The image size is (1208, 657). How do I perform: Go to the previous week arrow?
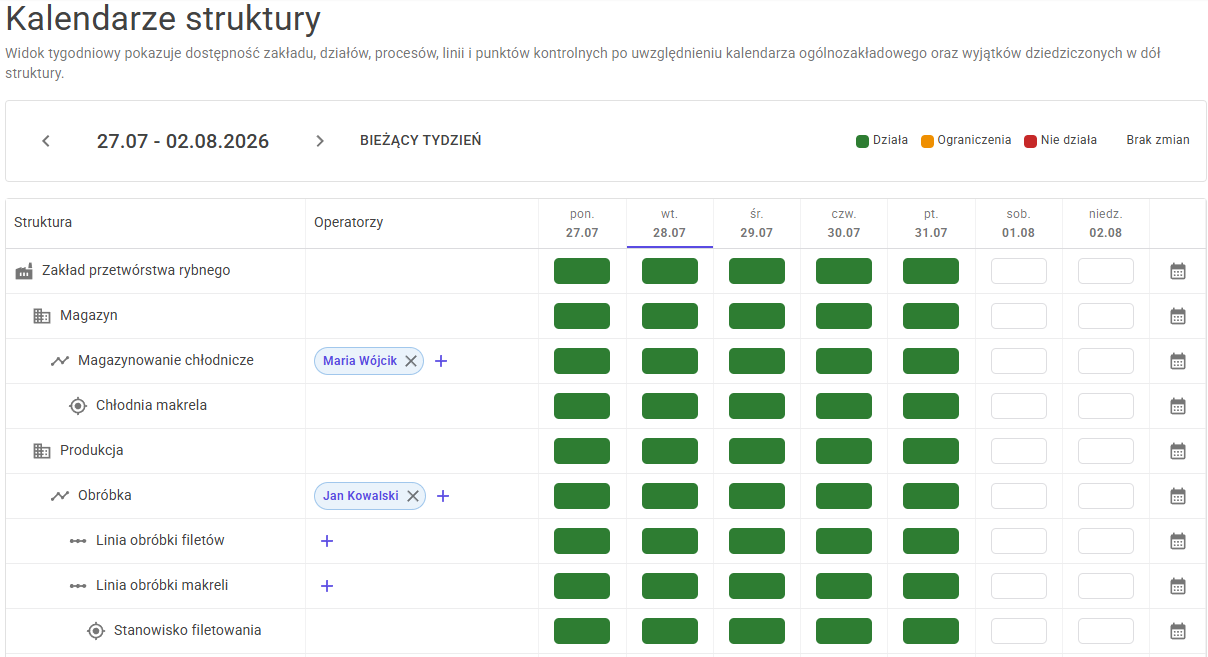46,141
